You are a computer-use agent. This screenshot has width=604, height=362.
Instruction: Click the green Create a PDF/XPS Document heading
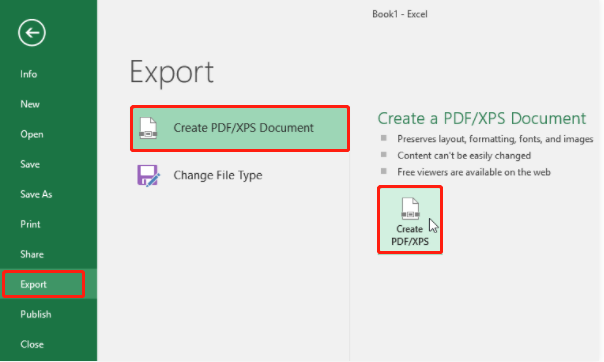click(482, 118)
